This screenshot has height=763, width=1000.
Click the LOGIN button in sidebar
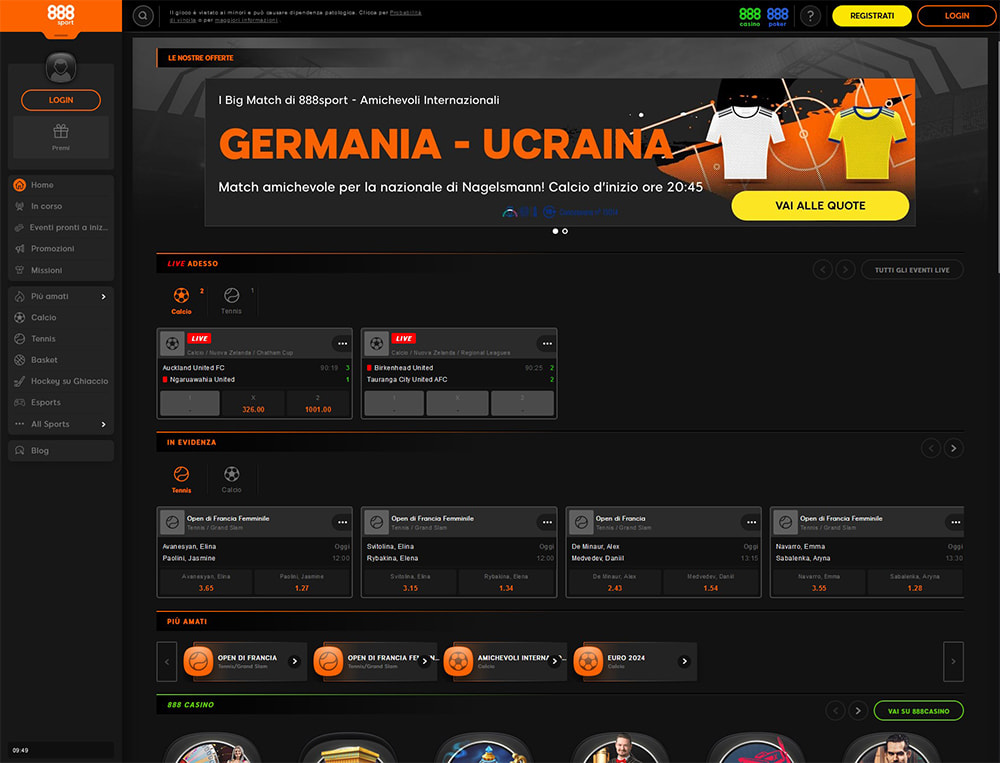point(61,100)
